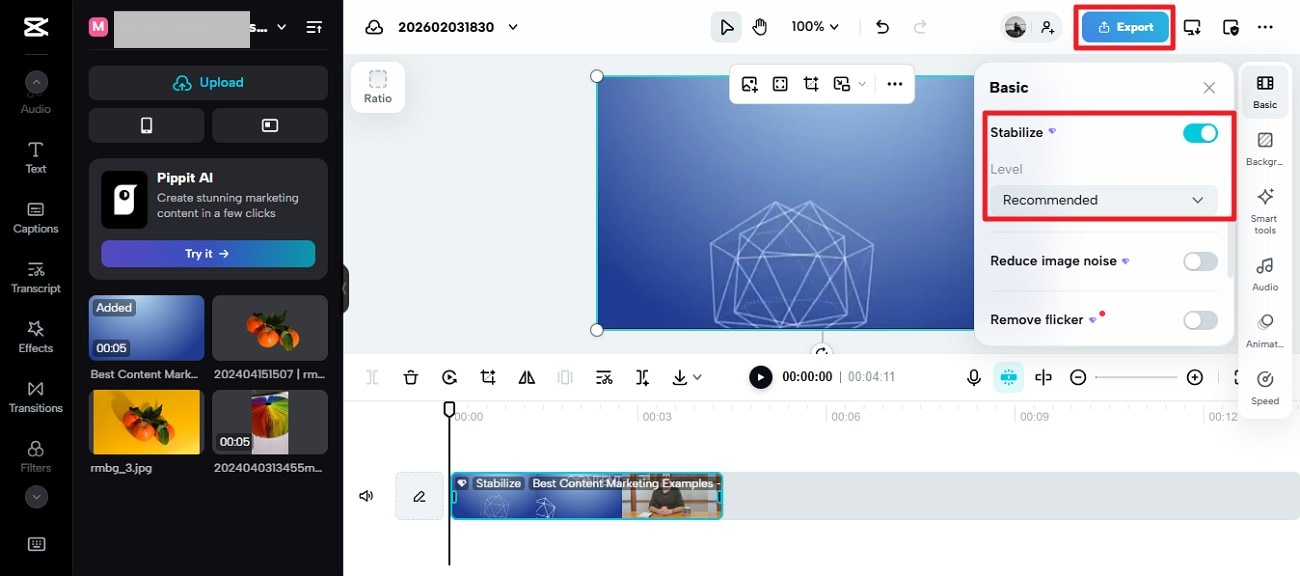
Task: Open the zoom 100% dropdown
Action: pos(815,27)
